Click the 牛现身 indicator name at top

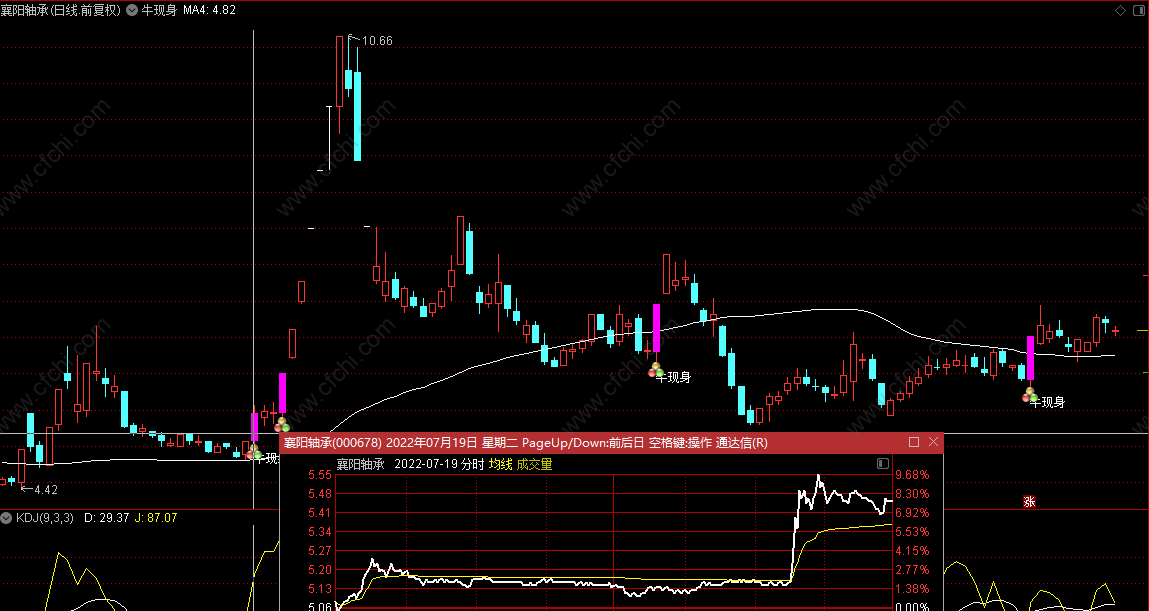(x=159, y=10)
